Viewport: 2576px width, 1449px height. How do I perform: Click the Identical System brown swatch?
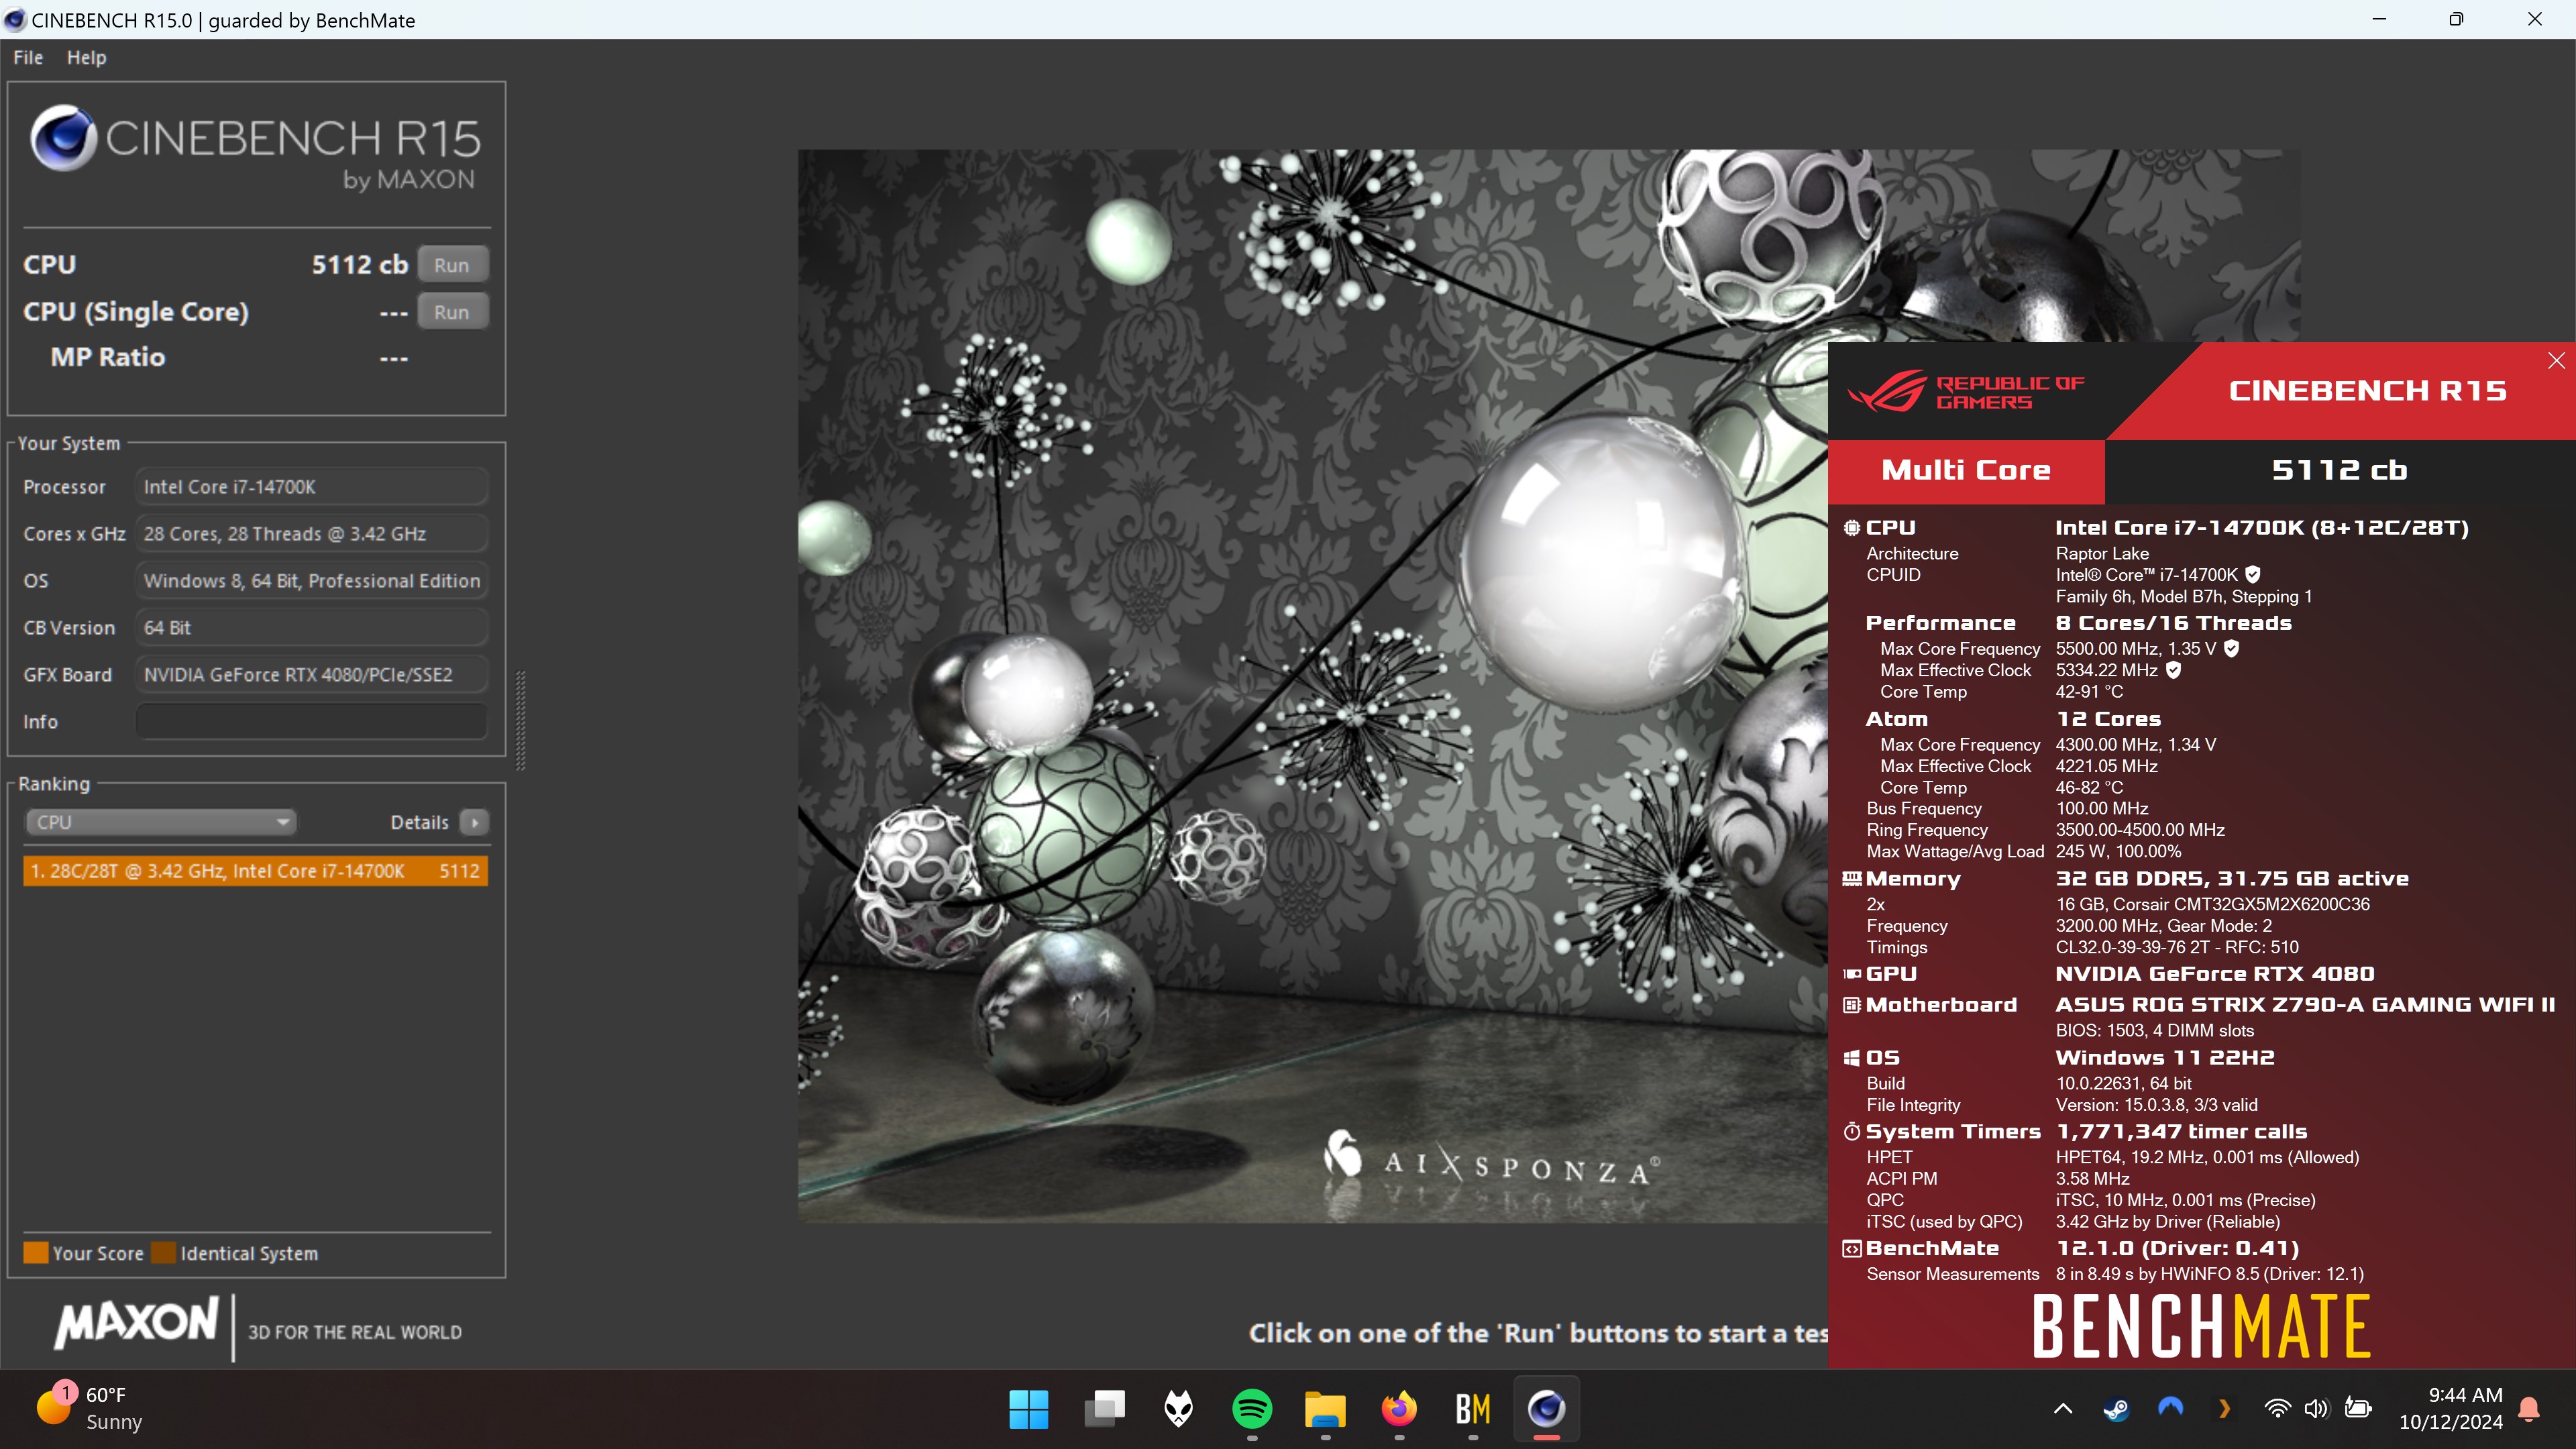pos(164,1253)
